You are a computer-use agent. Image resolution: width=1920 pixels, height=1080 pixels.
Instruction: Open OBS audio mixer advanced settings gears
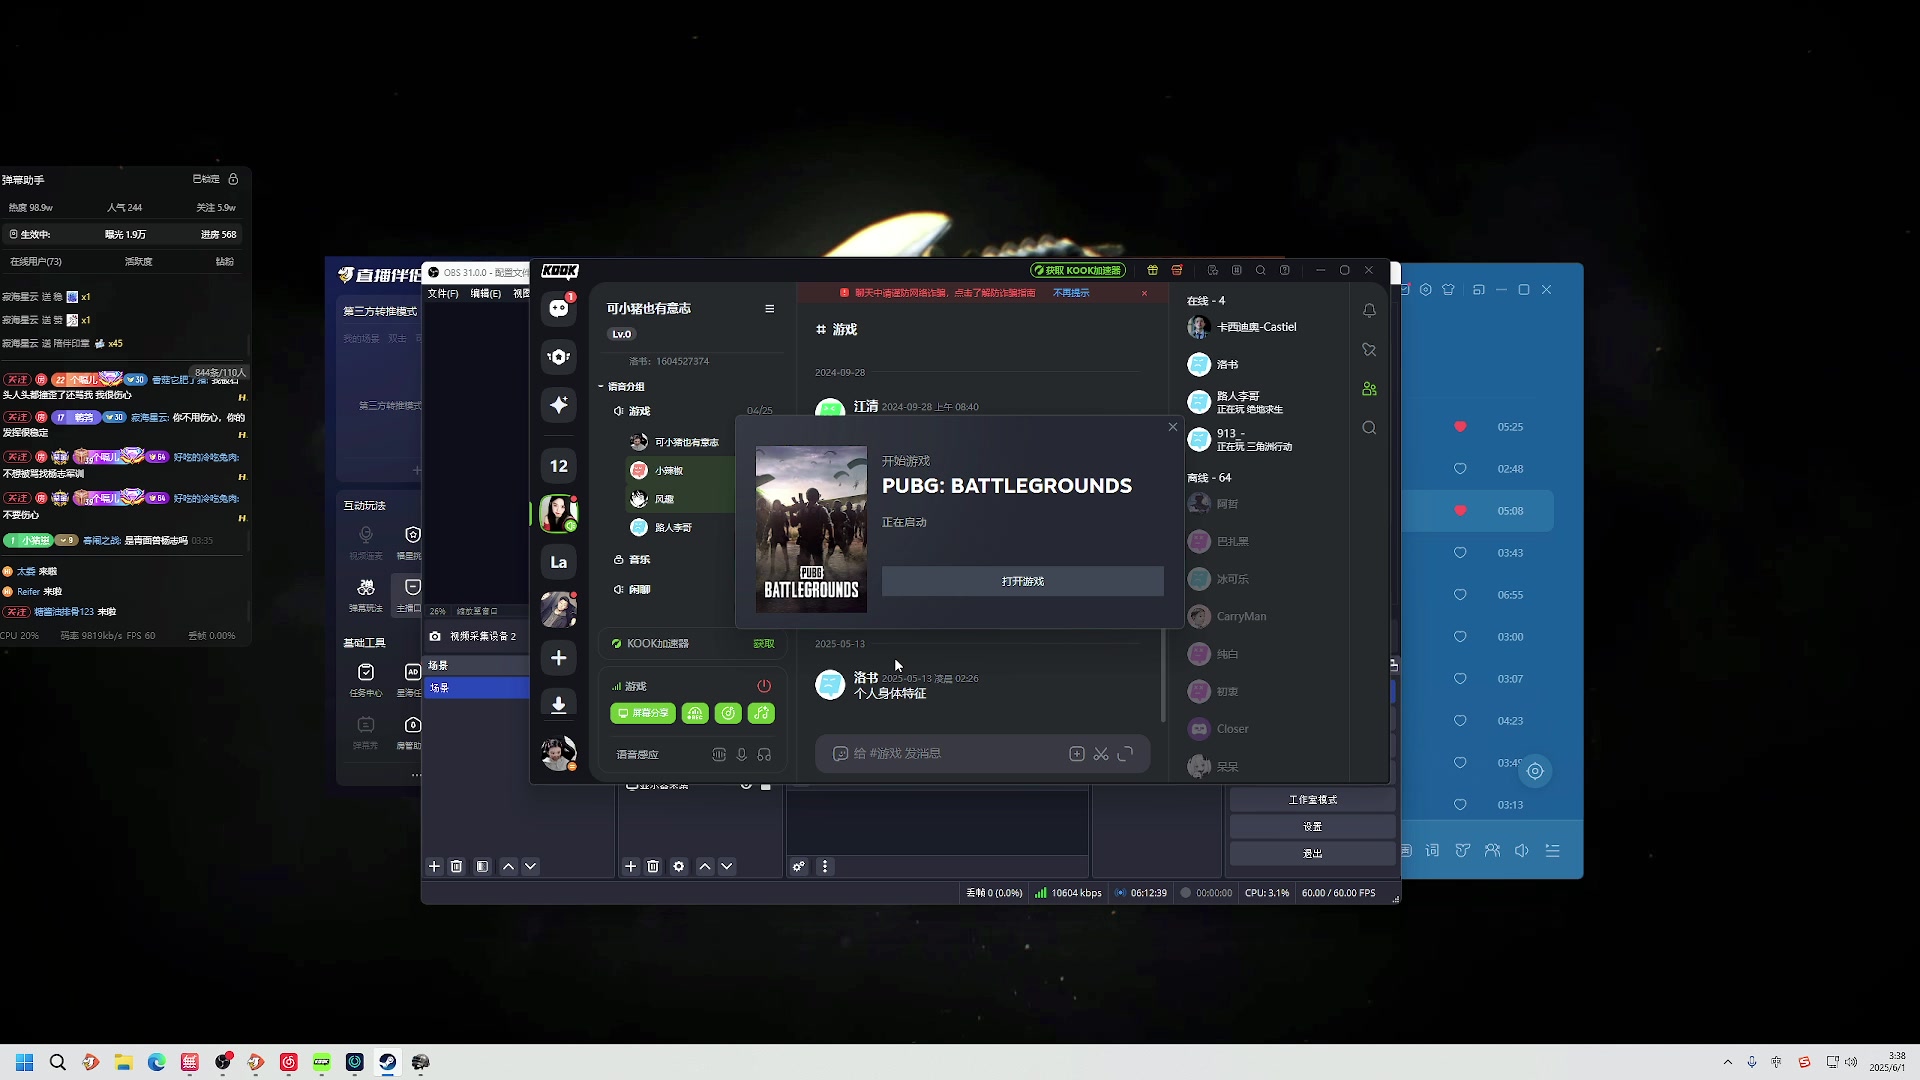pos(799,867)
